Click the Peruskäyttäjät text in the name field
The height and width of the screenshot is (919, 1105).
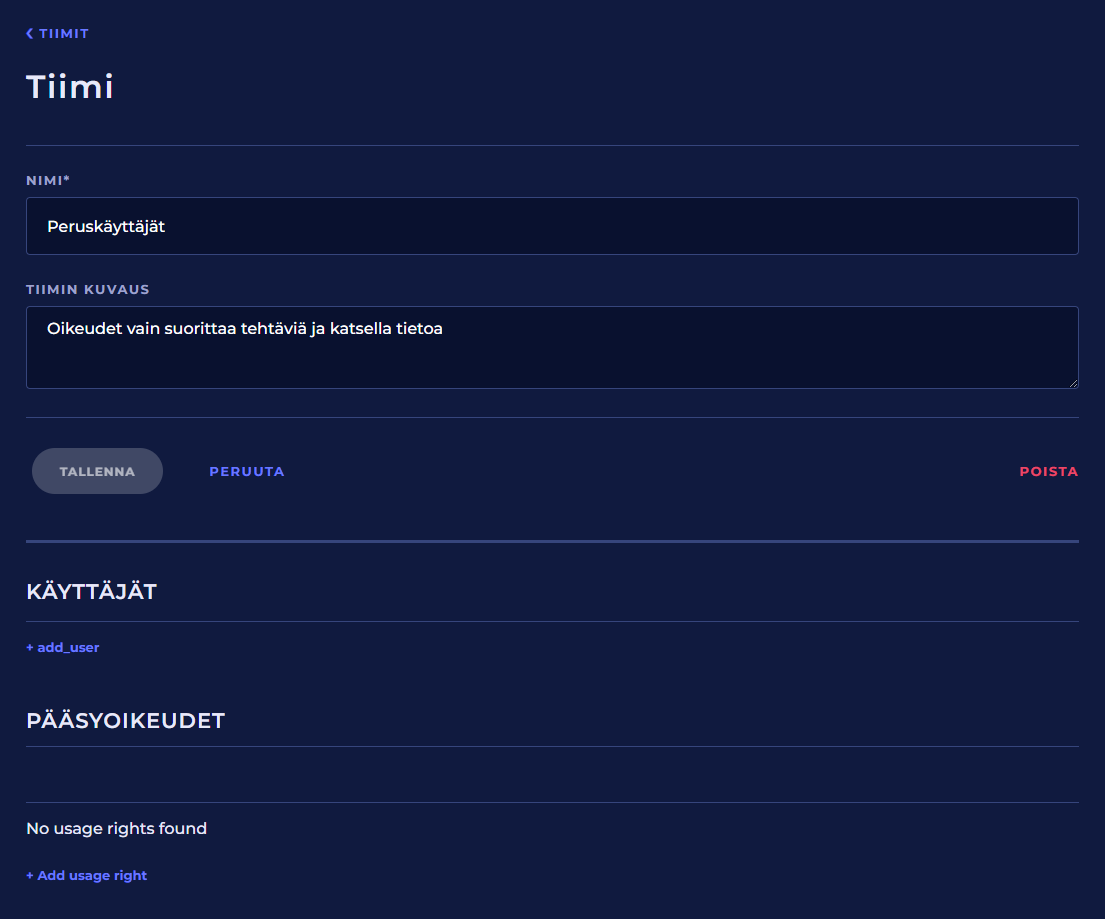point(106,227)
